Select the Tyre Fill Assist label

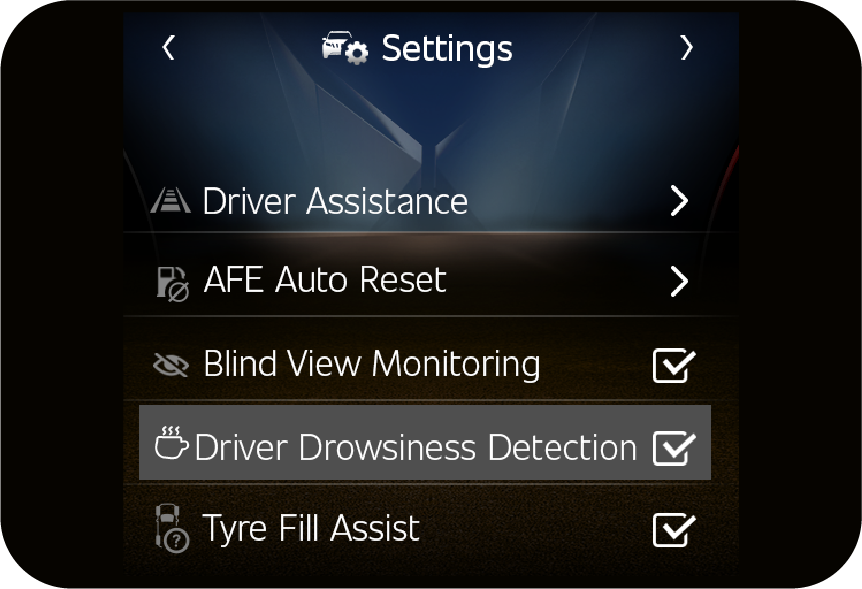point(311,528)
